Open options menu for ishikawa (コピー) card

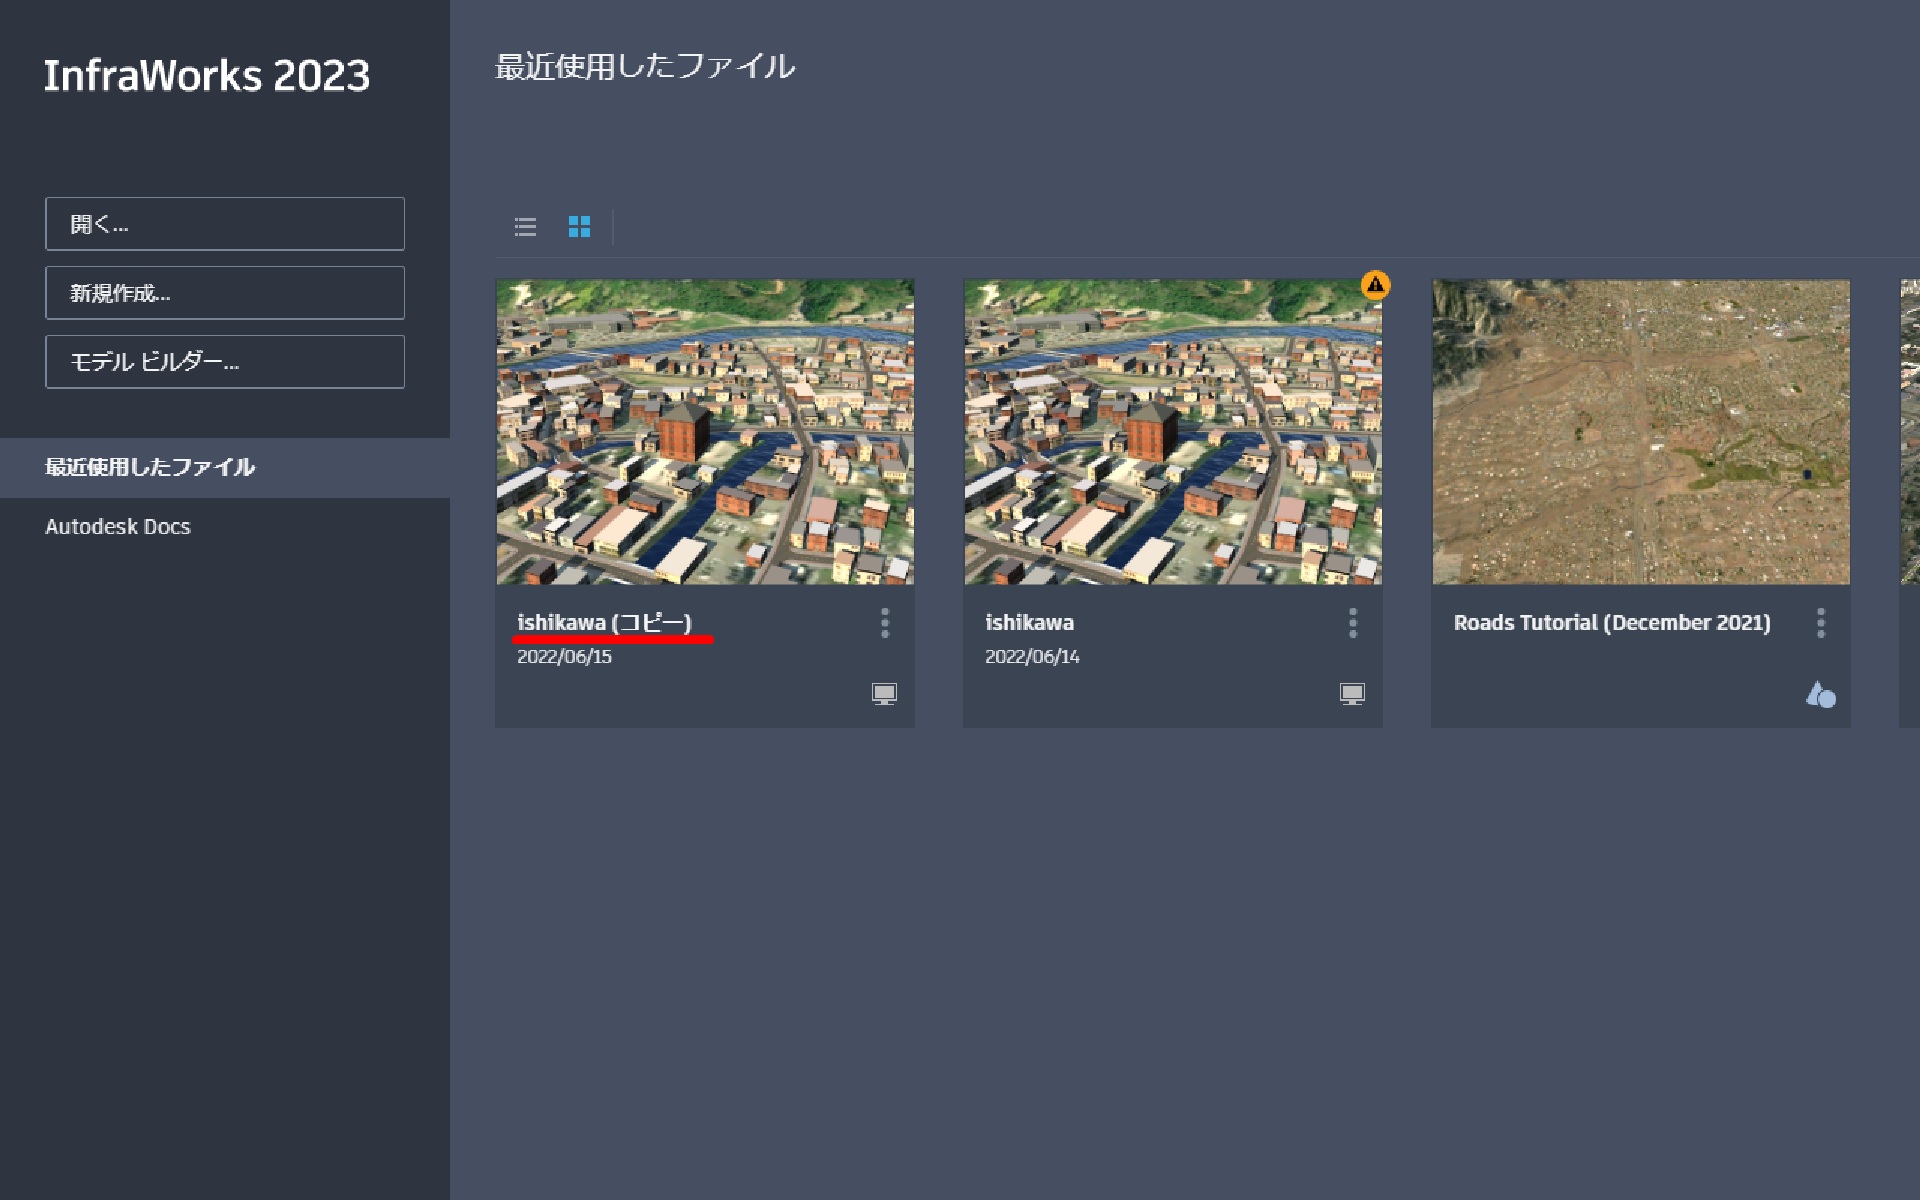886,623
